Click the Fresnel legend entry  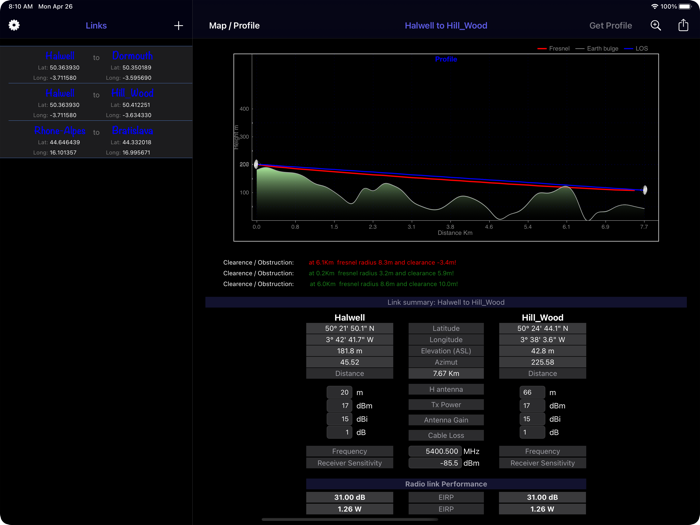[554, 49]
